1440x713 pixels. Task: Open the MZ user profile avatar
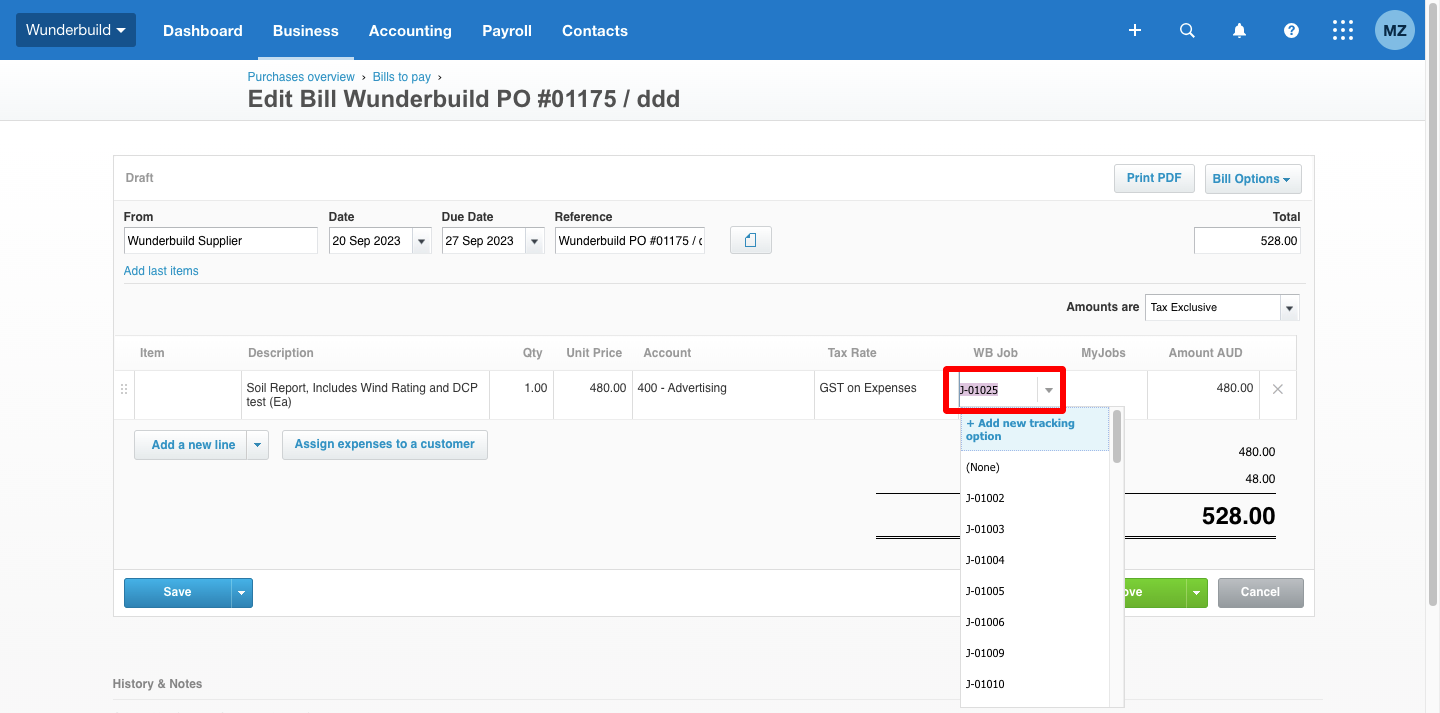[x=1395, y=31]
